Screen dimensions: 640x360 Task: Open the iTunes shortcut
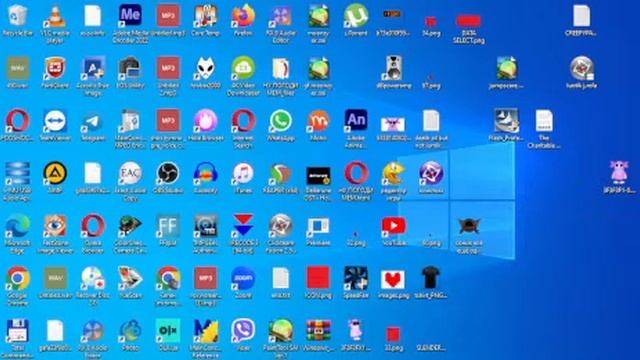tap(243, 173)
